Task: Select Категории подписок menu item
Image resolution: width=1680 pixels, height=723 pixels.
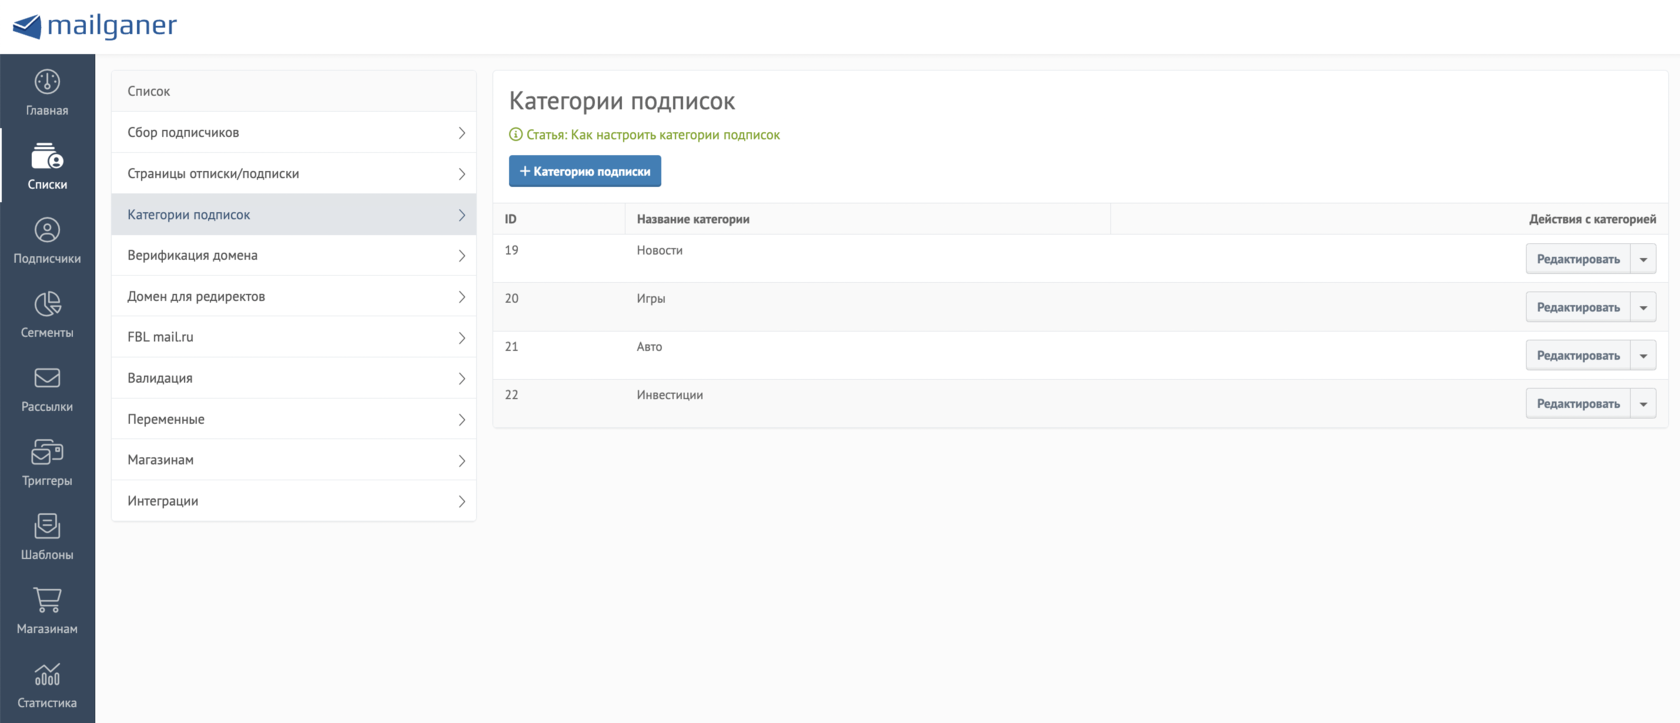Action: pyautogui.click(x=293, y=214)
